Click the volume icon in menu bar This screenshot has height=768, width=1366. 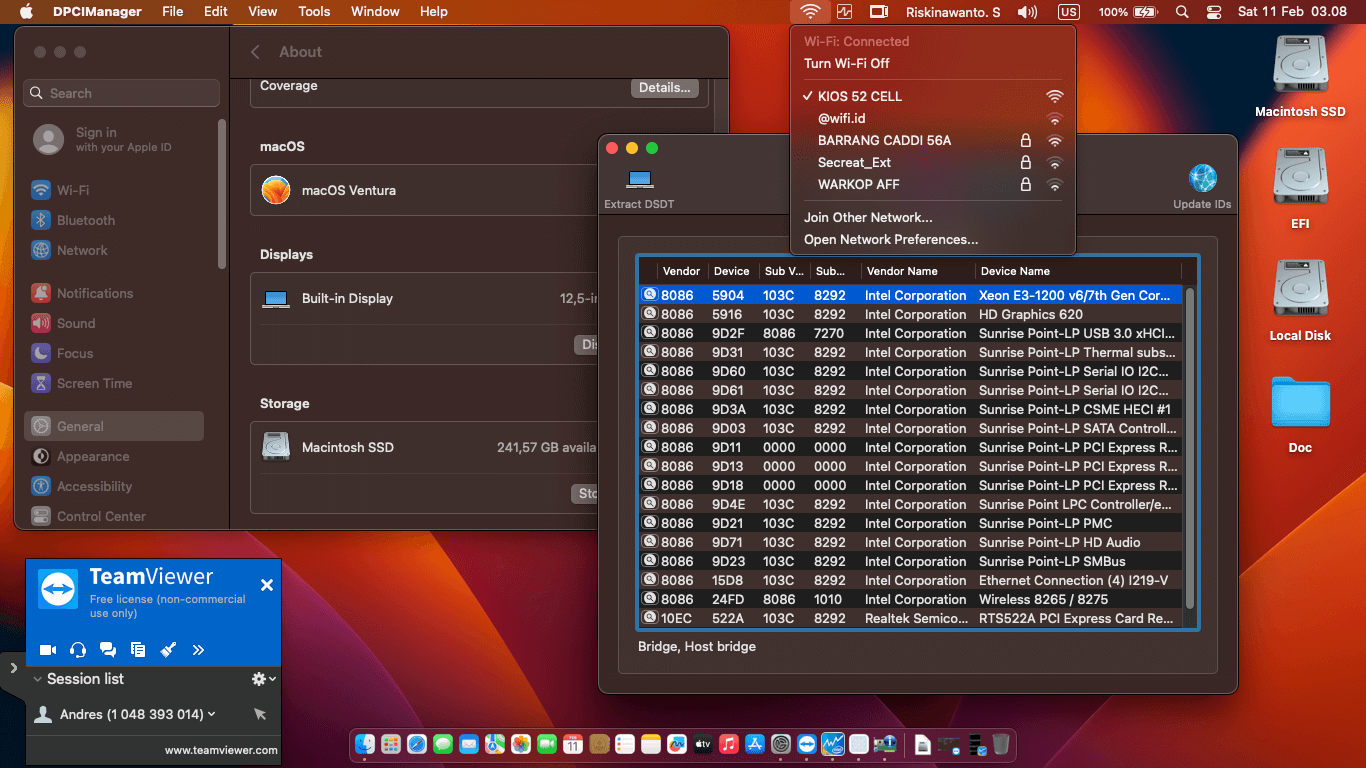pos(1027,12)
